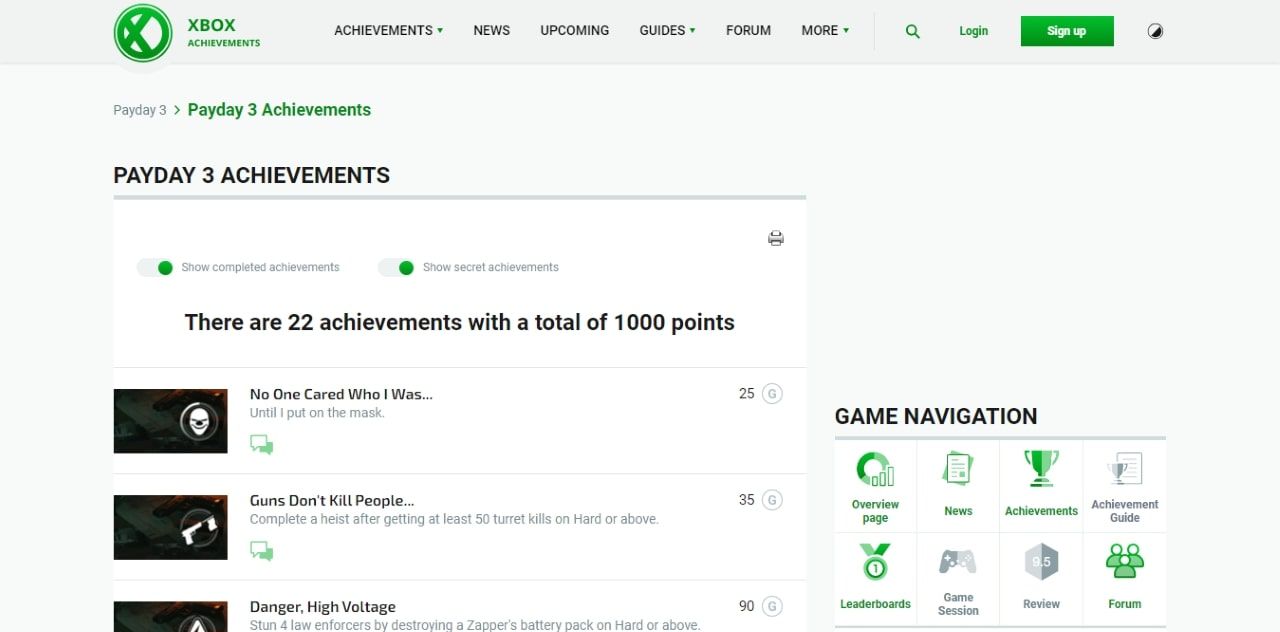The width and height of the screenshot is (1280, 632).
Task: Open News icon in Game Navigation
Action: pyautogui.click(x=958, y=469)
